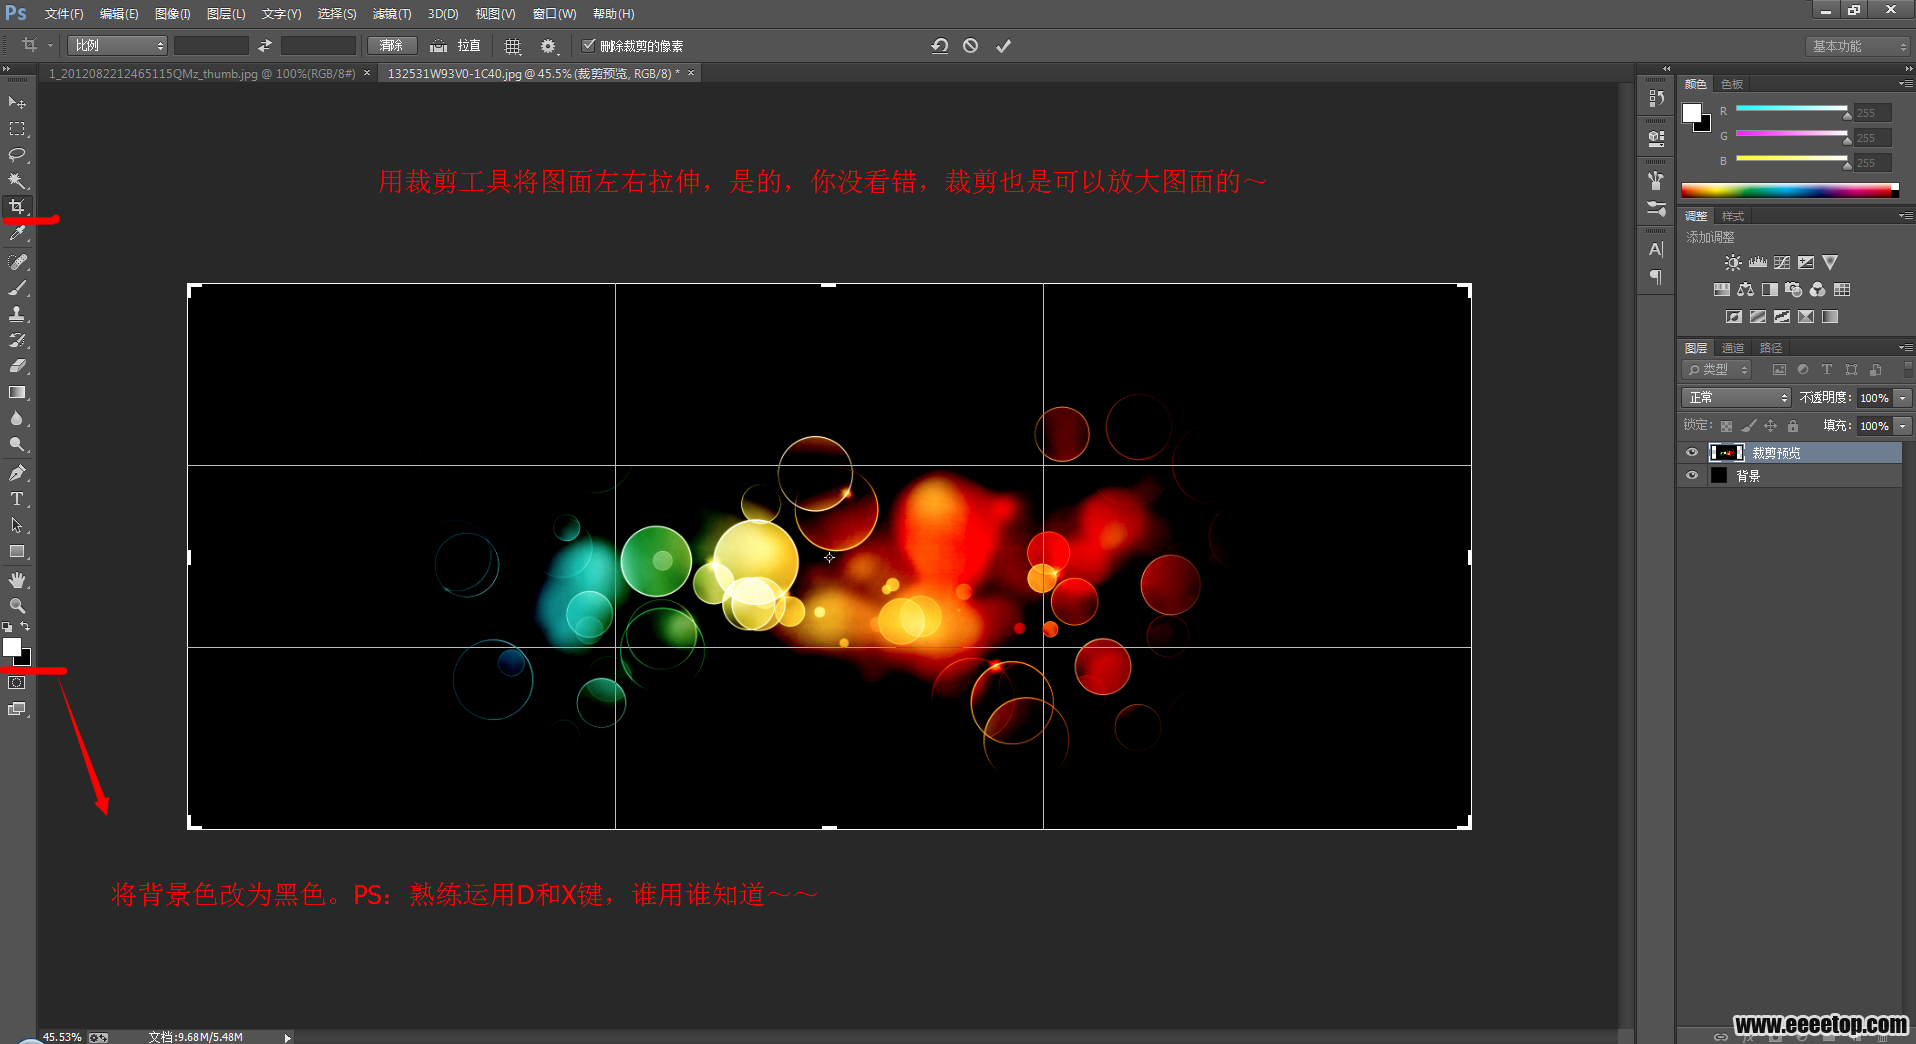Screen dimensions: 1916x1044
Task: Add a Brightness/Contrast adjustment
Action: coord(1733,263)
